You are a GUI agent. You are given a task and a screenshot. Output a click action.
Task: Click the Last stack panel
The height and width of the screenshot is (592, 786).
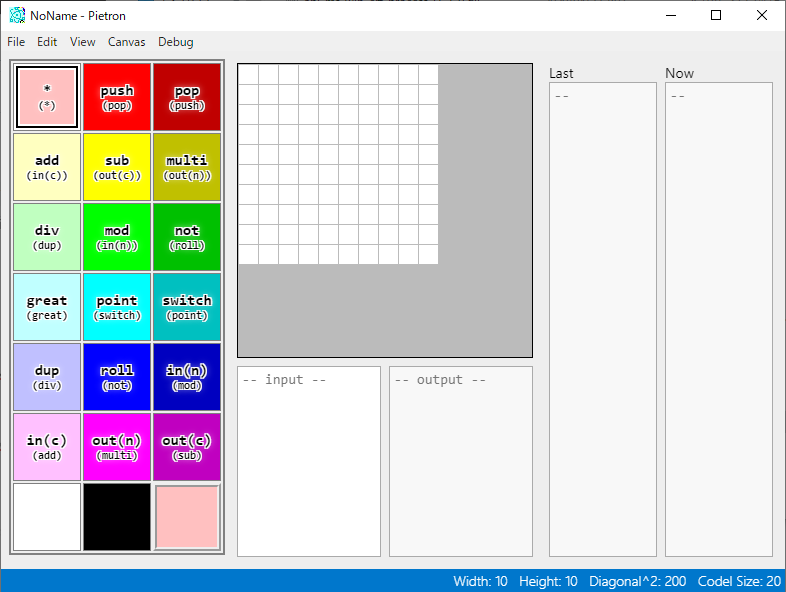[x=603, y=319]
